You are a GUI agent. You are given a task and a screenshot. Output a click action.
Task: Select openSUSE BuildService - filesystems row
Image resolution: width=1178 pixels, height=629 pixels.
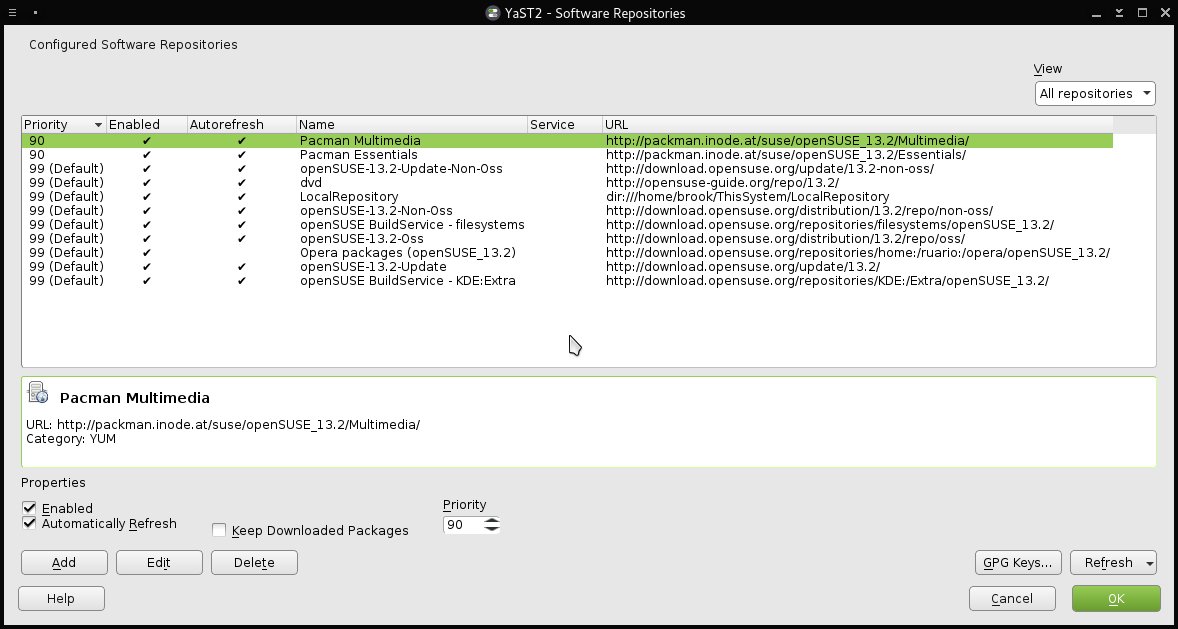click(x=567, y=225)
